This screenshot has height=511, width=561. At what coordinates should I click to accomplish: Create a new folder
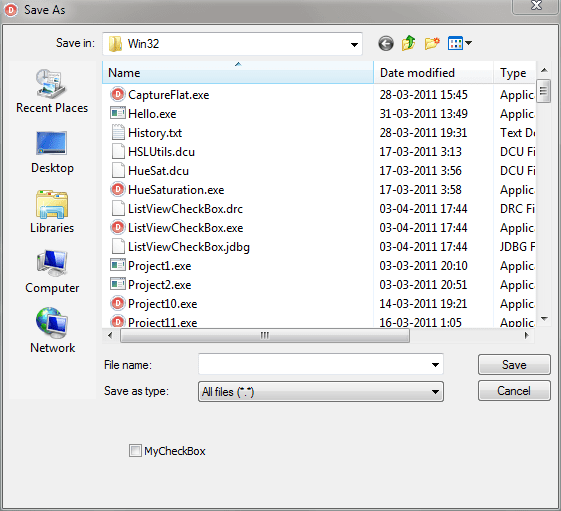click(432, 43)
